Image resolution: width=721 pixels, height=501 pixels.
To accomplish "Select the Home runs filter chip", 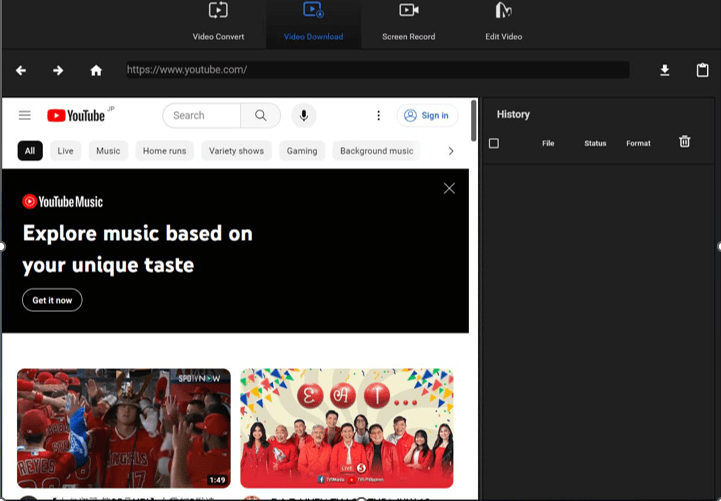I will coord(164,151).
